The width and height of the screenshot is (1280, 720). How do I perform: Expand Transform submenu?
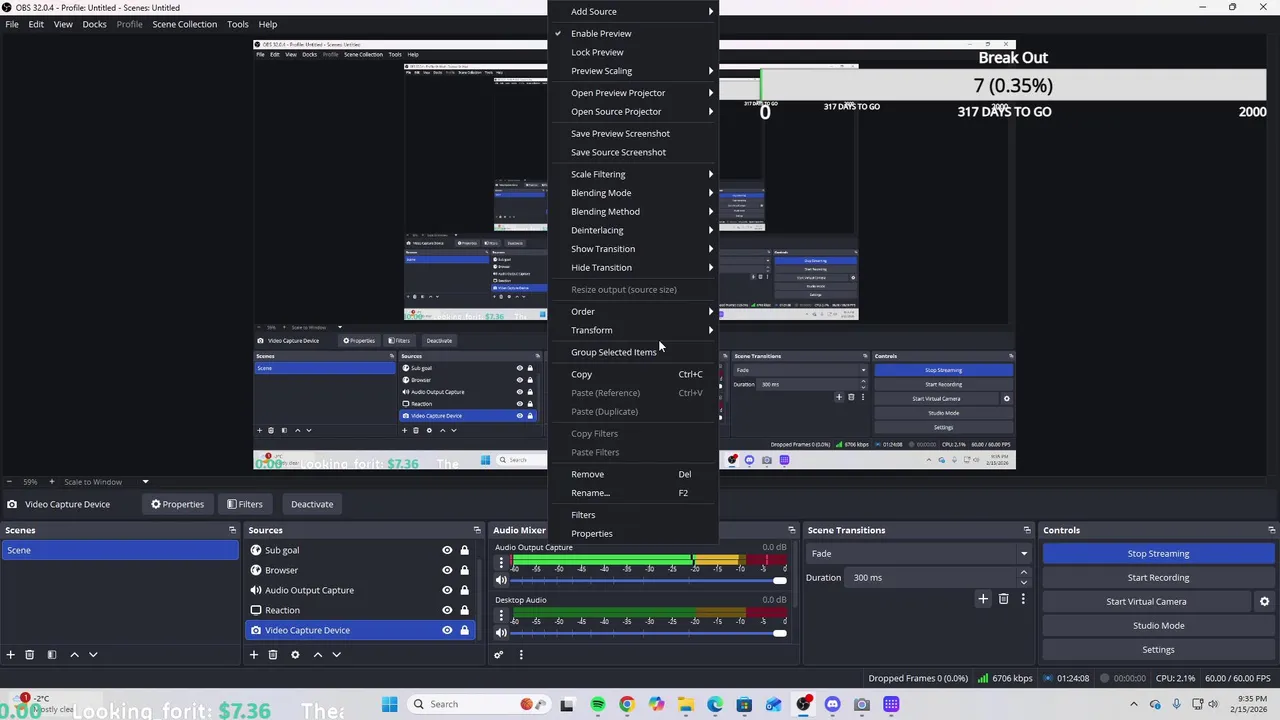tap(633, 330)
